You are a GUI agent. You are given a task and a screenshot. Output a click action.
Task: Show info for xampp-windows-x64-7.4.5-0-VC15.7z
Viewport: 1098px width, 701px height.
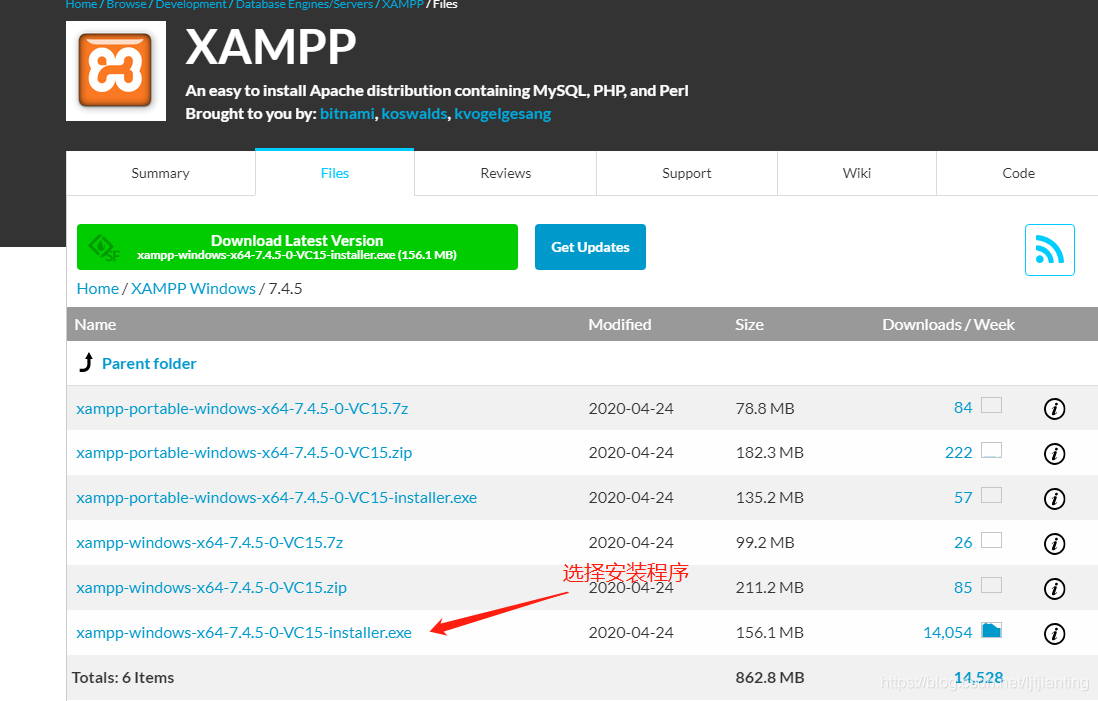tap(1054, 543)
